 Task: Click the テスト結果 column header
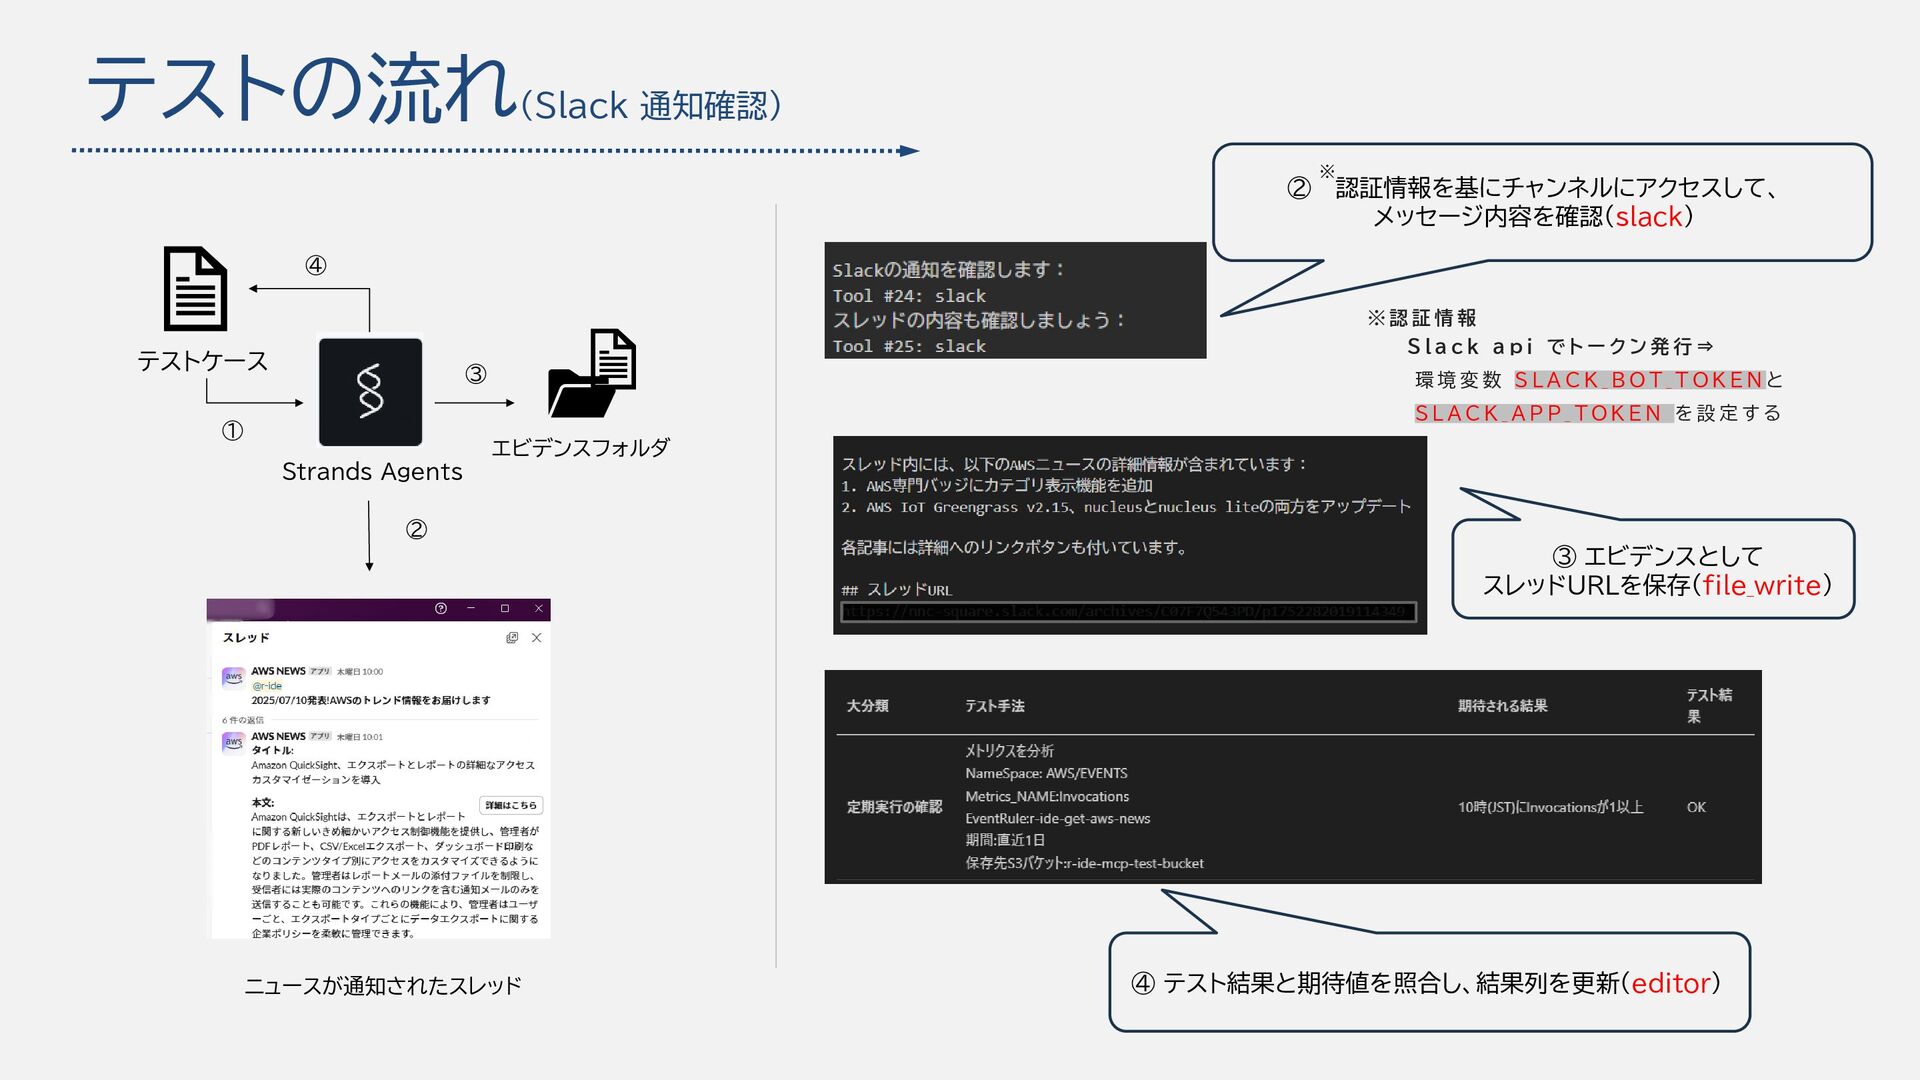click(x=1709, y=706)
